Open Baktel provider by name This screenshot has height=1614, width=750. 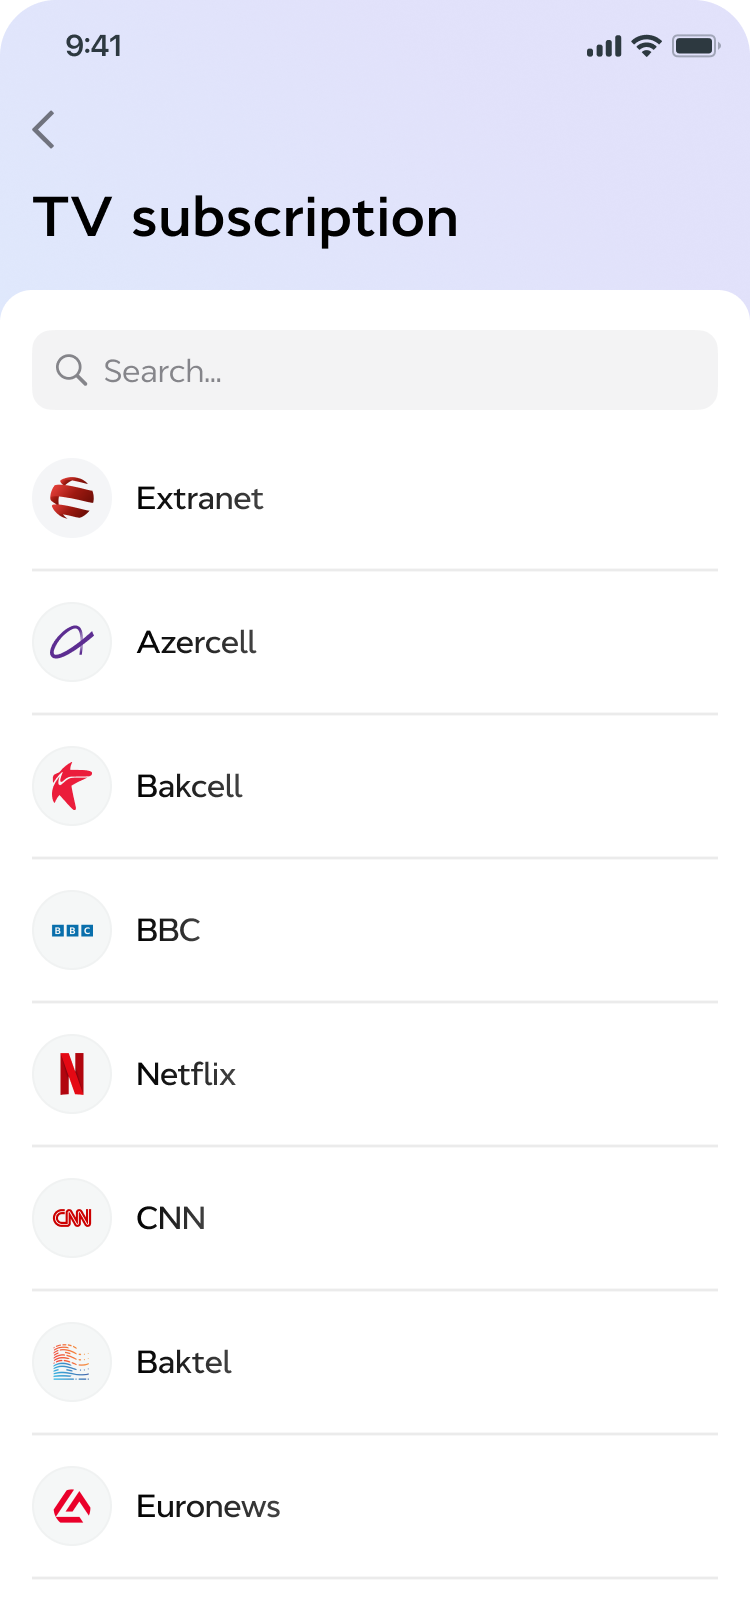click(184, 1362)
